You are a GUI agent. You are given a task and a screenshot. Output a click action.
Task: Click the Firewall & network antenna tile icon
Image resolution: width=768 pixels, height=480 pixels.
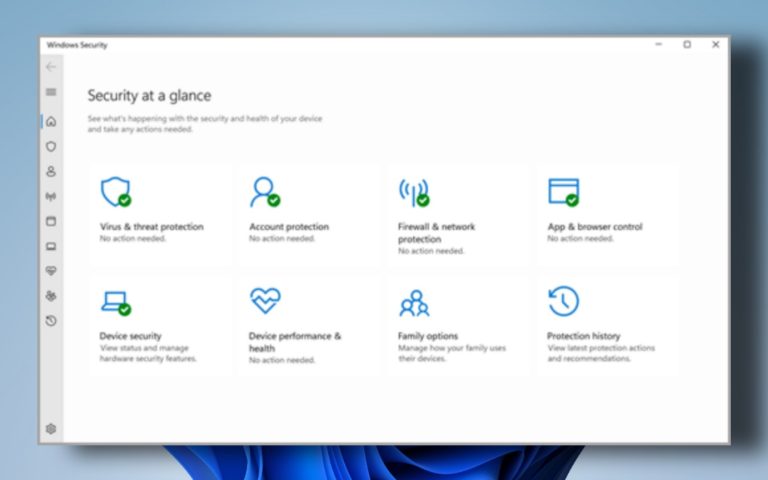click(x=414, y=192)
